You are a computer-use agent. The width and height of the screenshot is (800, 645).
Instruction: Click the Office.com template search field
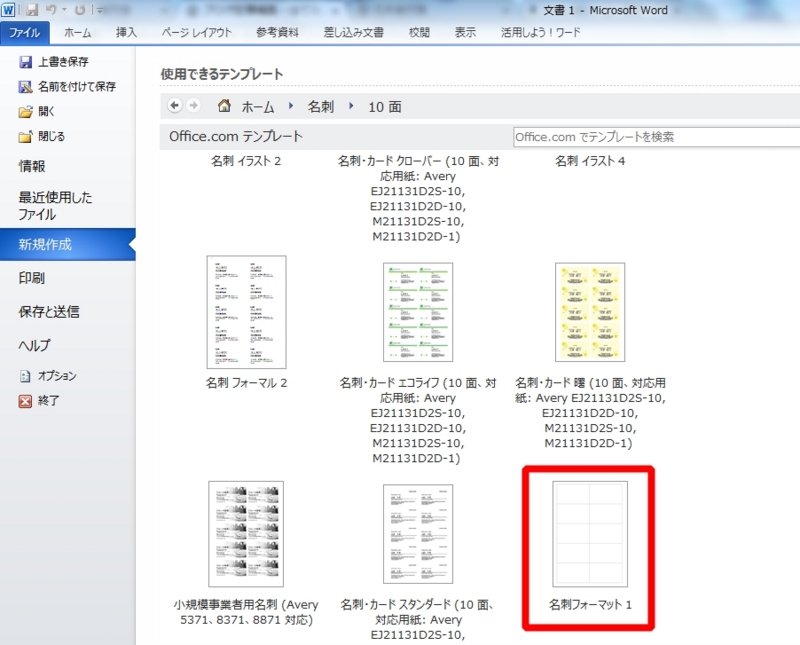click(656, 137)
